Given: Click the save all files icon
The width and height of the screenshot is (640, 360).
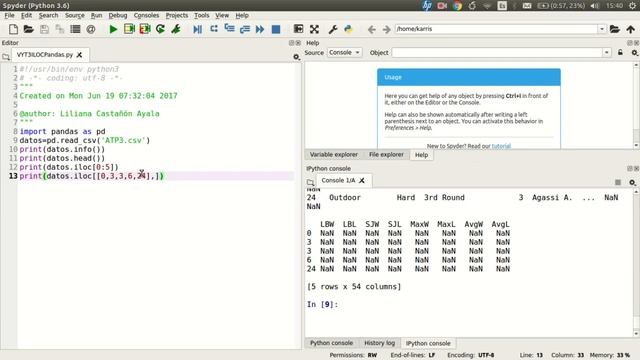Looking at the screenshot, I should point(60,29).
